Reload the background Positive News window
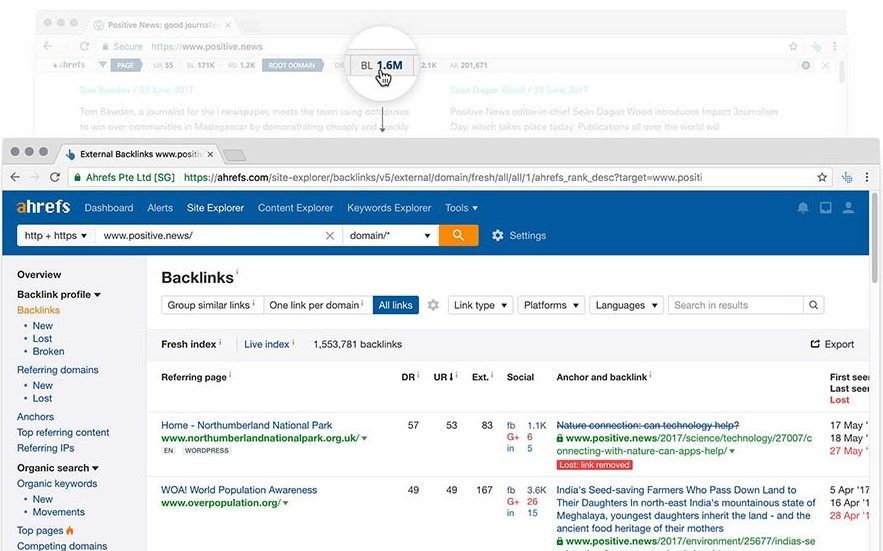This screenshot has height=551, width=883. click(x=84, y=46)
